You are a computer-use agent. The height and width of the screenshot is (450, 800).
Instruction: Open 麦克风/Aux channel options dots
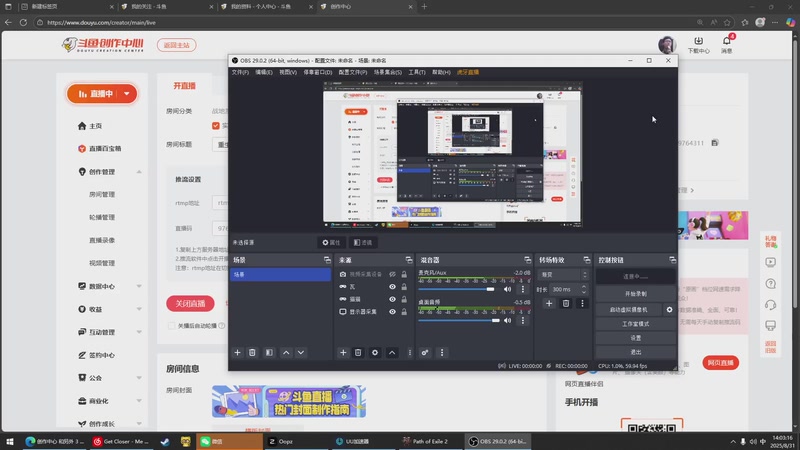pos(522,289)
